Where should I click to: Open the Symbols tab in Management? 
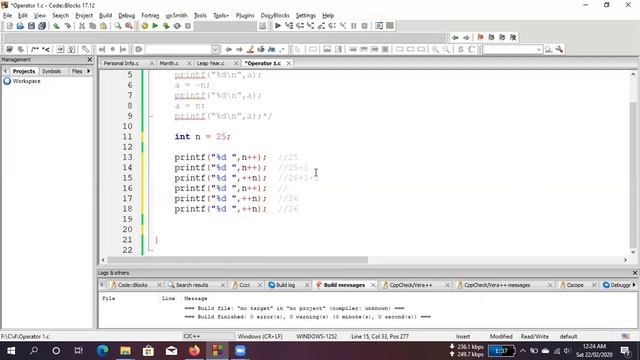(51, 71)
